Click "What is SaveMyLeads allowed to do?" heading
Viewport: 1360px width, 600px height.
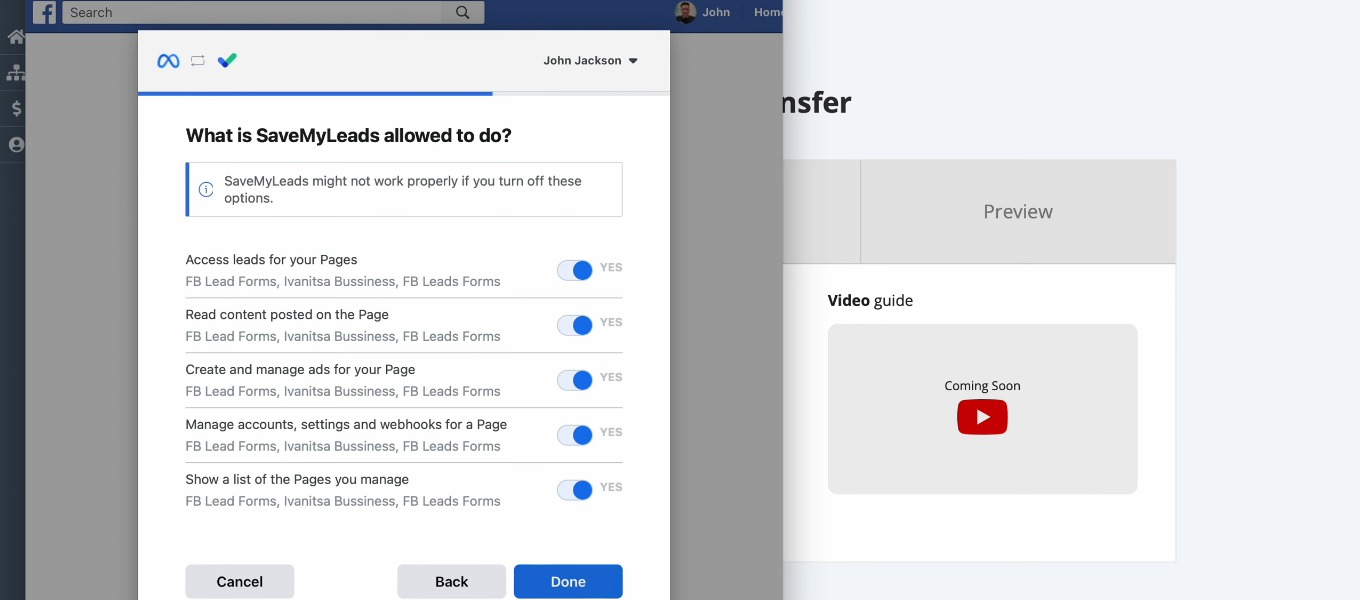tap(349, 136)
